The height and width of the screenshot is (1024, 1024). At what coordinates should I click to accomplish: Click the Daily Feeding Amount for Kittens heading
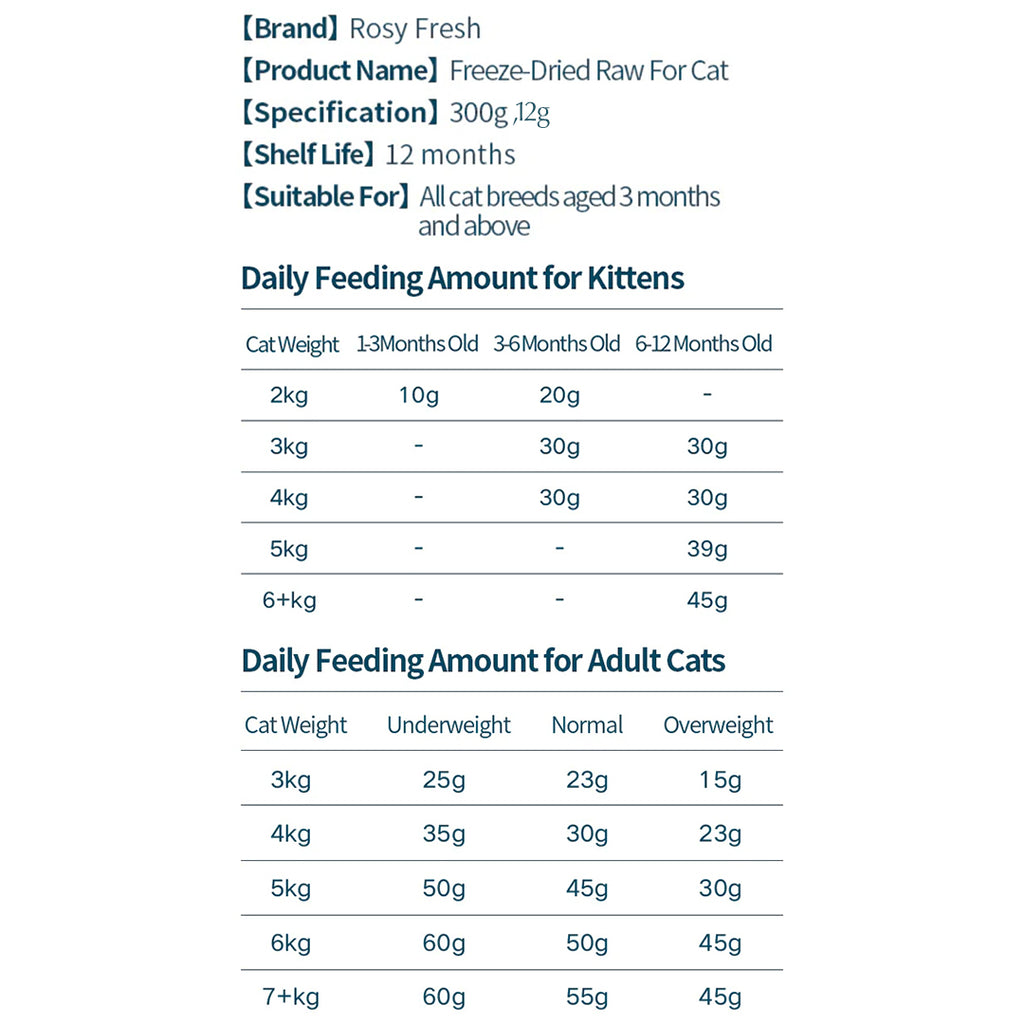462,278
